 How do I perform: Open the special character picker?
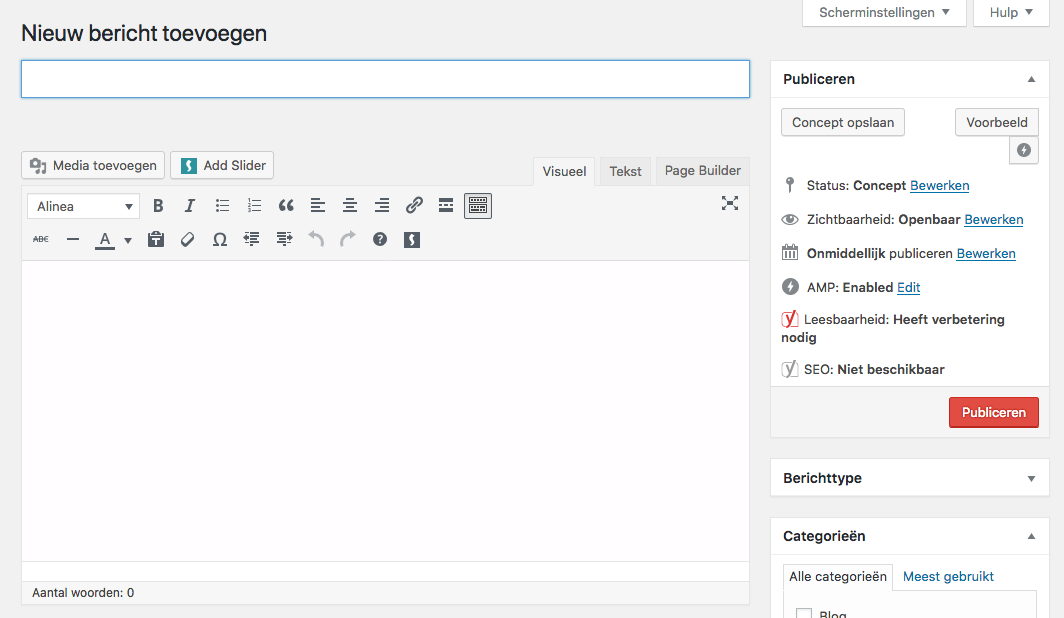tap(220, 240)
